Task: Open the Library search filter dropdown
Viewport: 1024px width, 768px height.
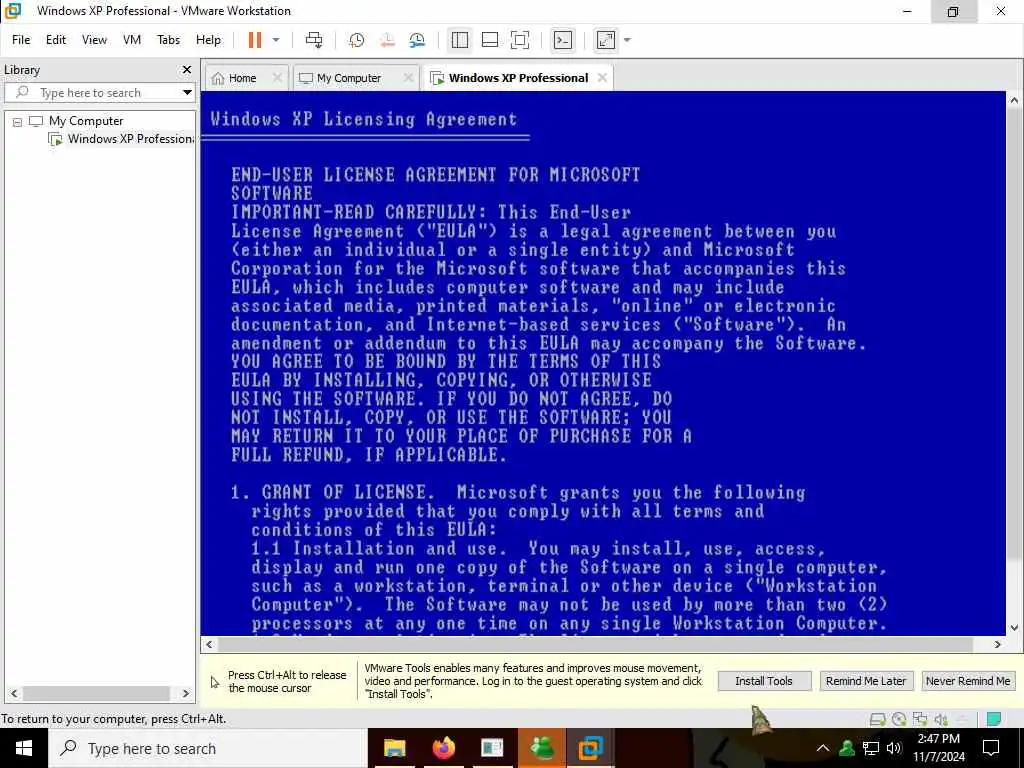Action: [x=187, y=93]
